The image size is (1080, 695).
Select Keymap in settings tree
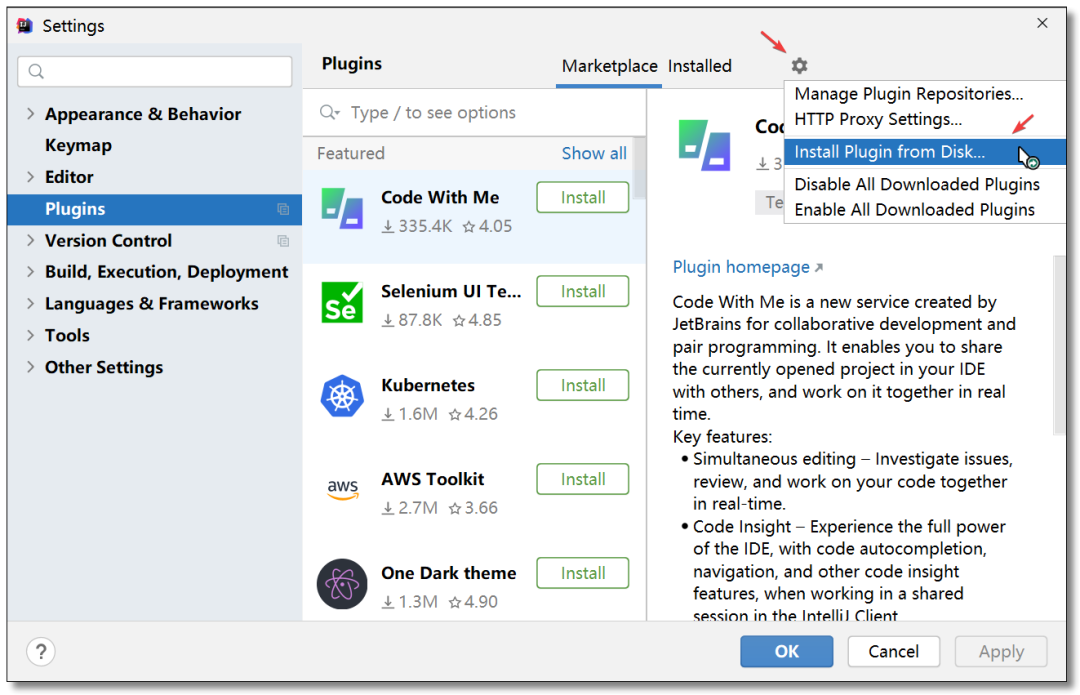78,145
